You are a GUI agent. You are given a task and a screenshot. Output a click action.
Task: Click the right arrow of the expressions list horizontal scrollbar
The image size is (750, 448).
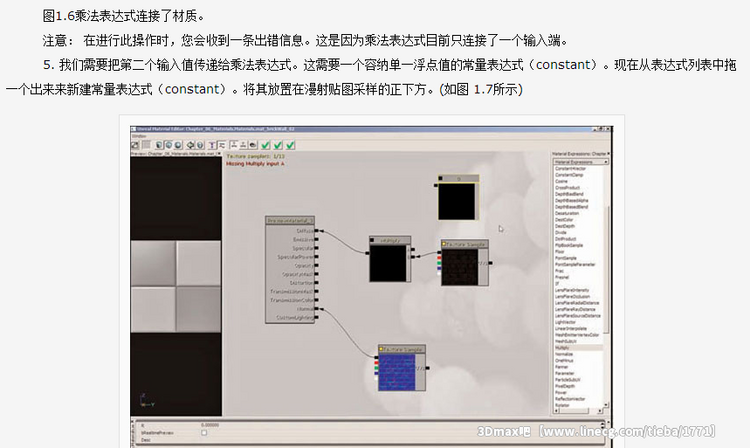[599, 411]
